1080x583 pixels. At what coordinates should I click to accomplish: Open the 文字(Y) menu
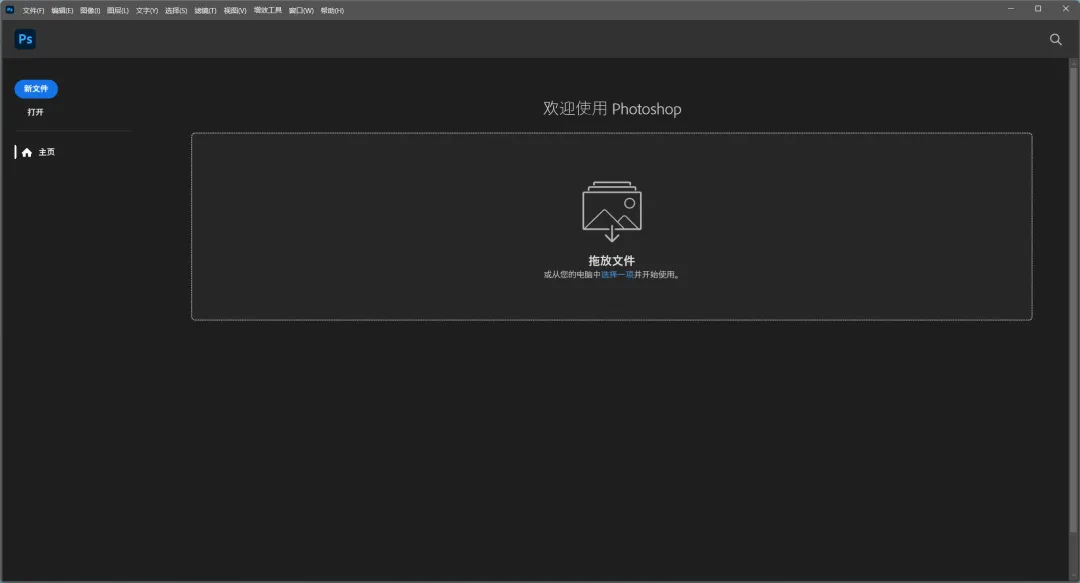click(x=147, y=10)
